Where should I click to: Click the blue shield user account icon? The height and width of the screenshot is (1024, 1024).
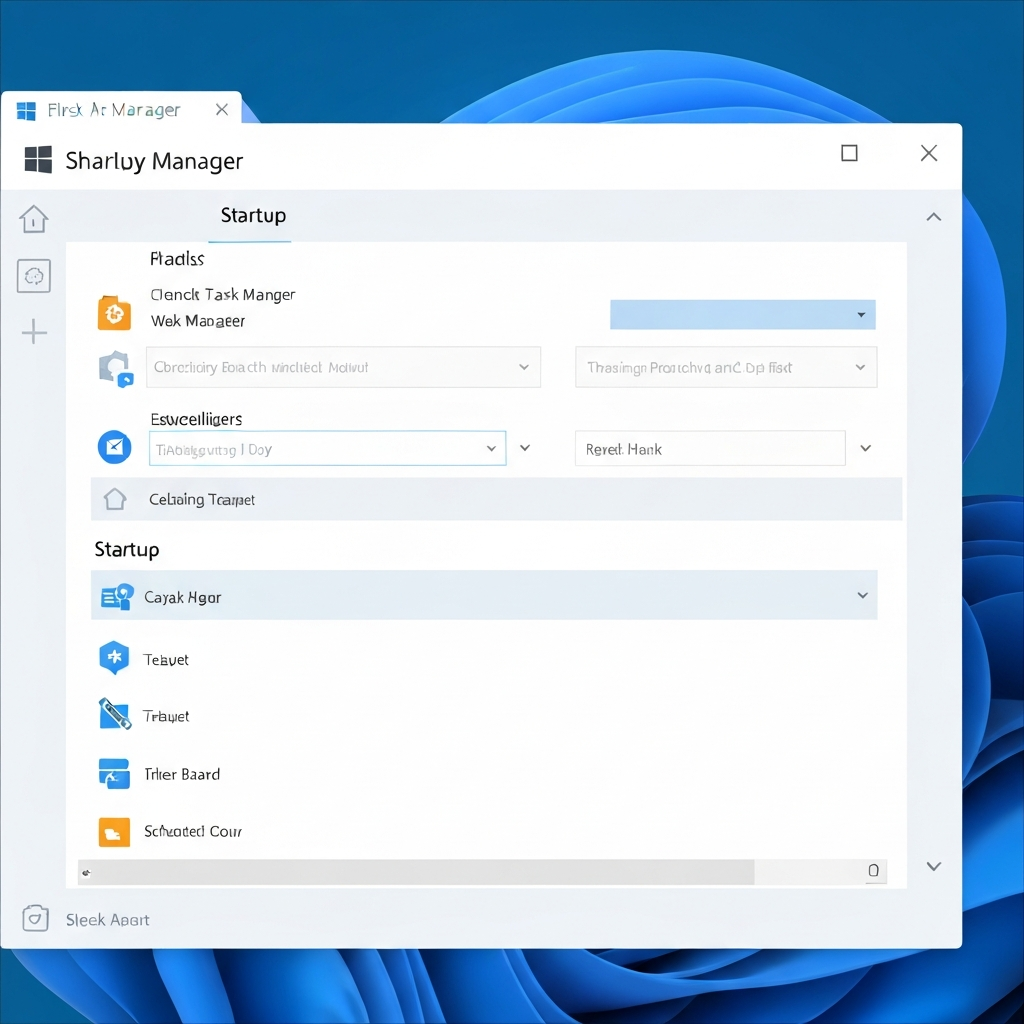point(115,369)
